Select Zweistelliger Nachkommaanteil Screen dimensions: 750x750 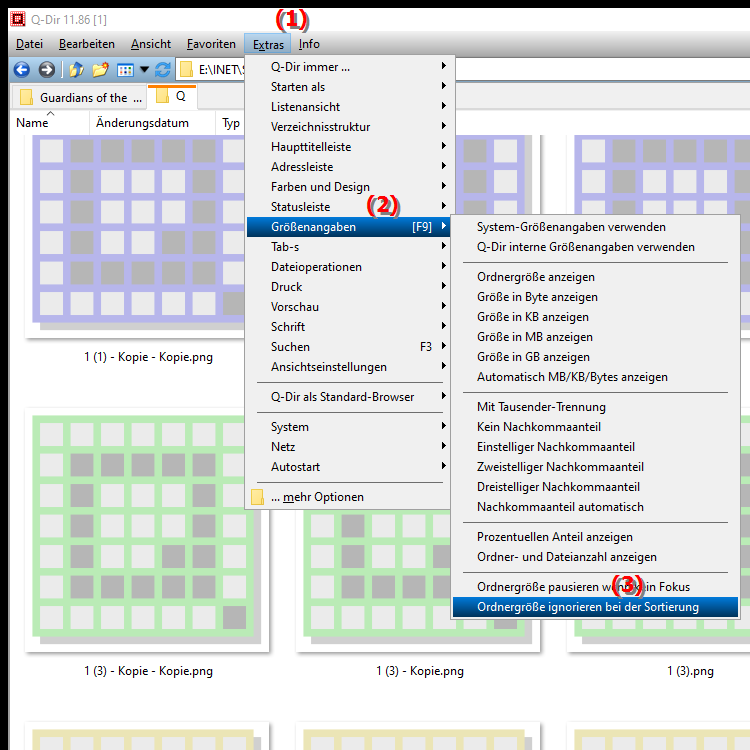(x=596, y=467)
